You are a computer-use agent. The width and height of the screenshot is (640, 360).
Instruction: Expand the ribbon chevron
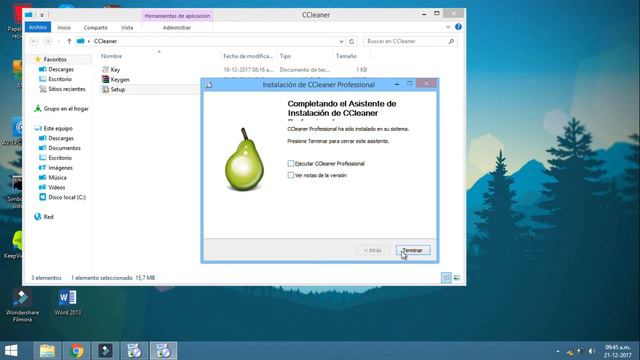pos(448,27)
